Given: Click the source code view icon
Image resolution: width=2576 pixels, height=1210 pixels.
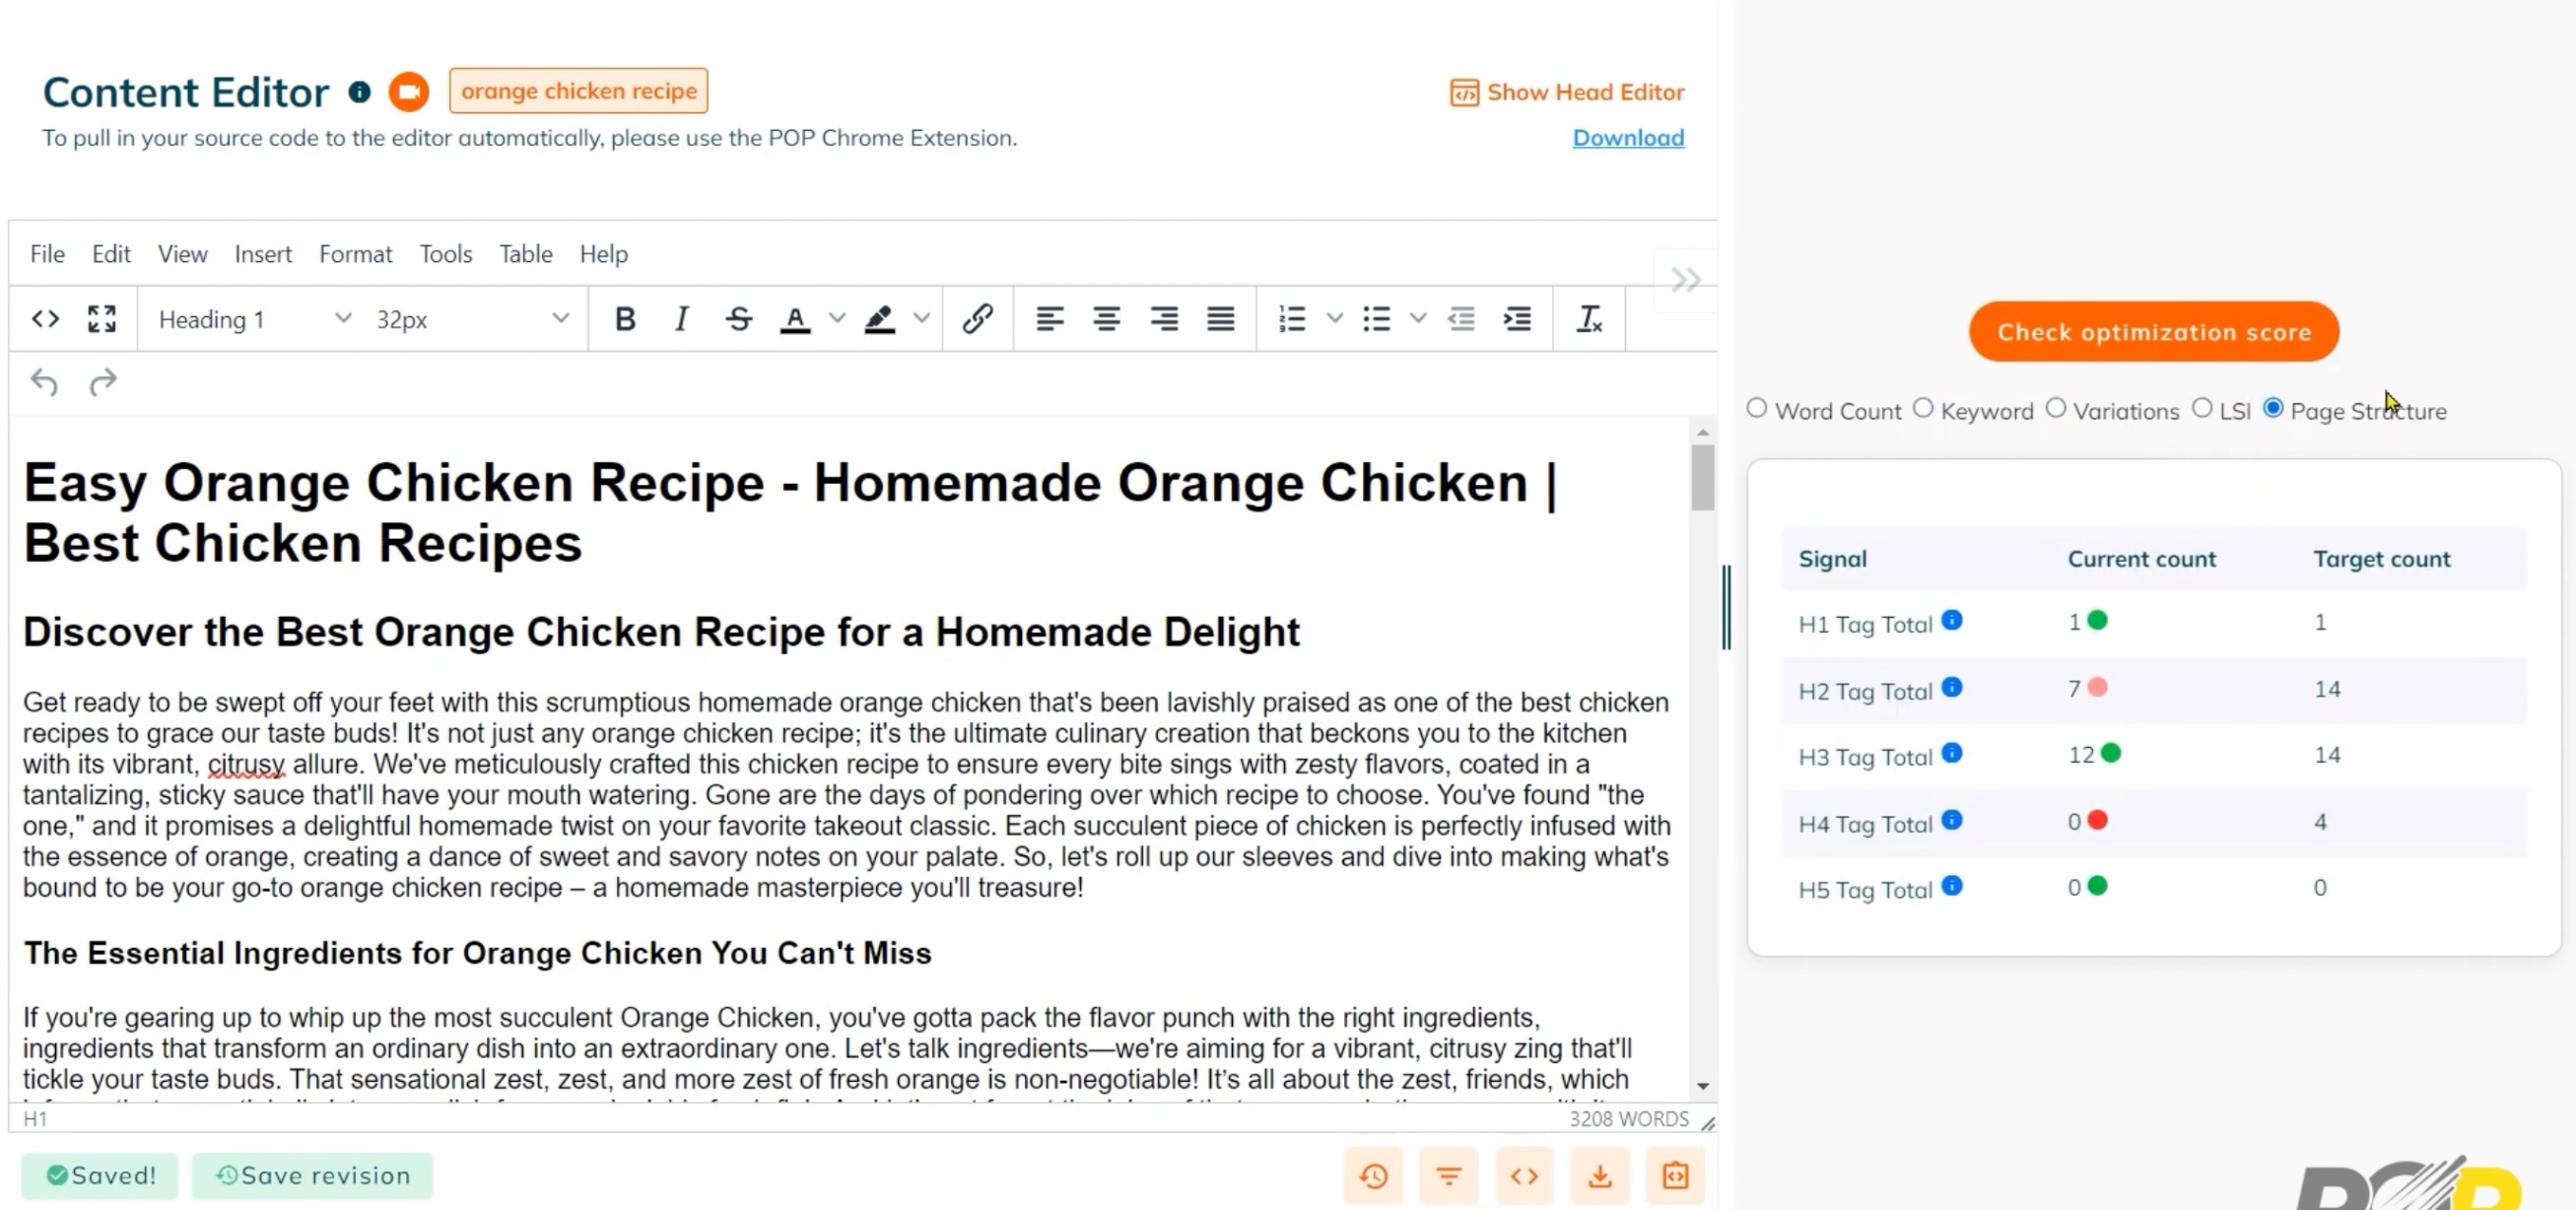Looking at the screenshot, I should 45,319.
